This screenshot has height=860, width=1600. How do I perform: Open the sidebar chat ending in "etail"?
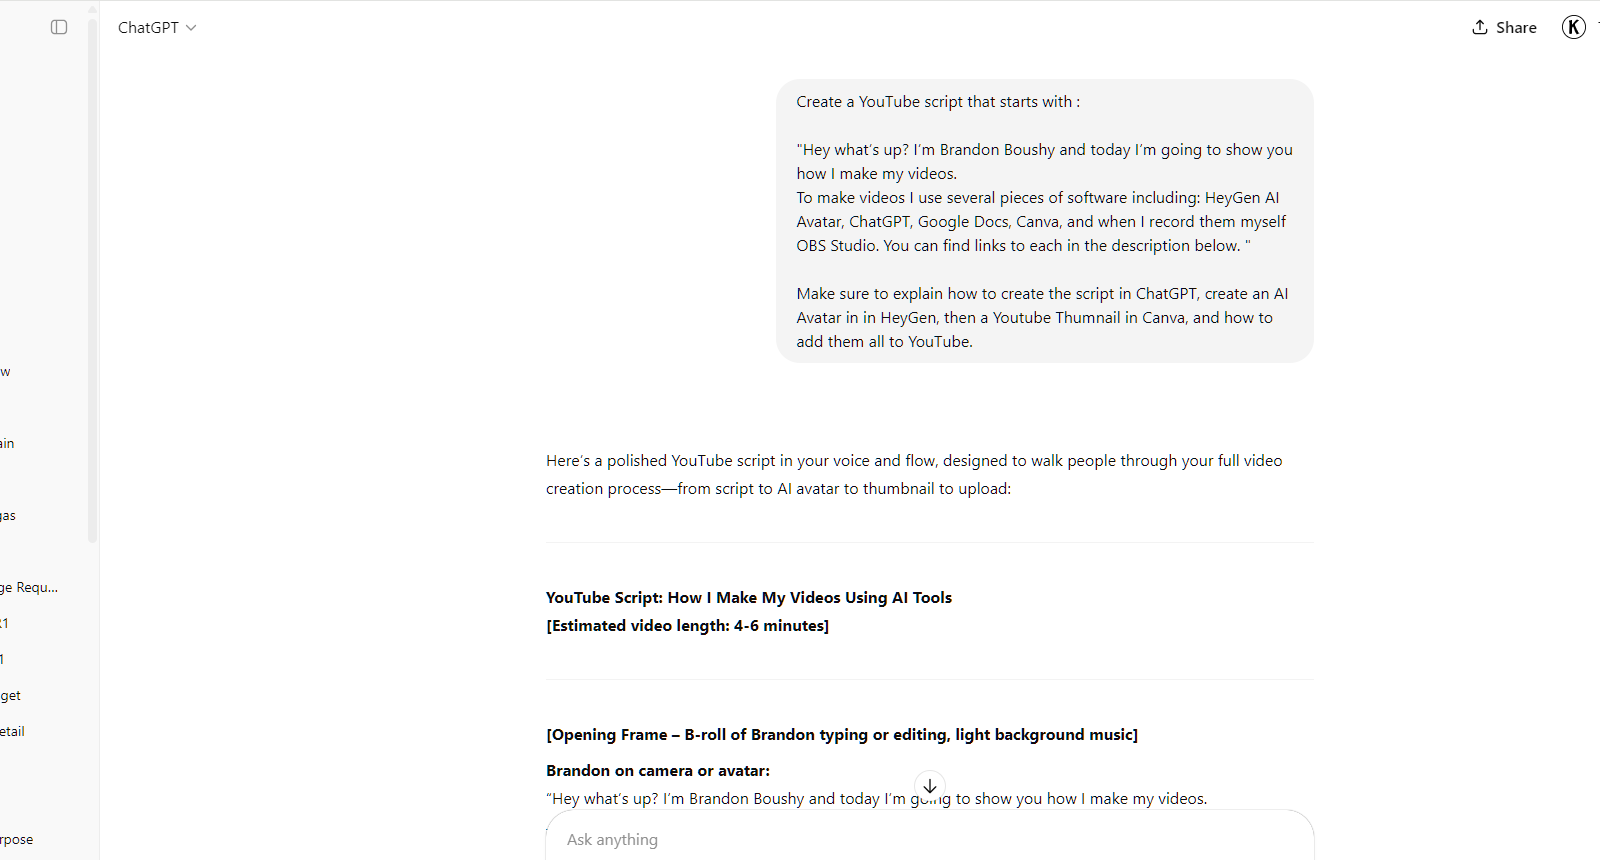13,731
